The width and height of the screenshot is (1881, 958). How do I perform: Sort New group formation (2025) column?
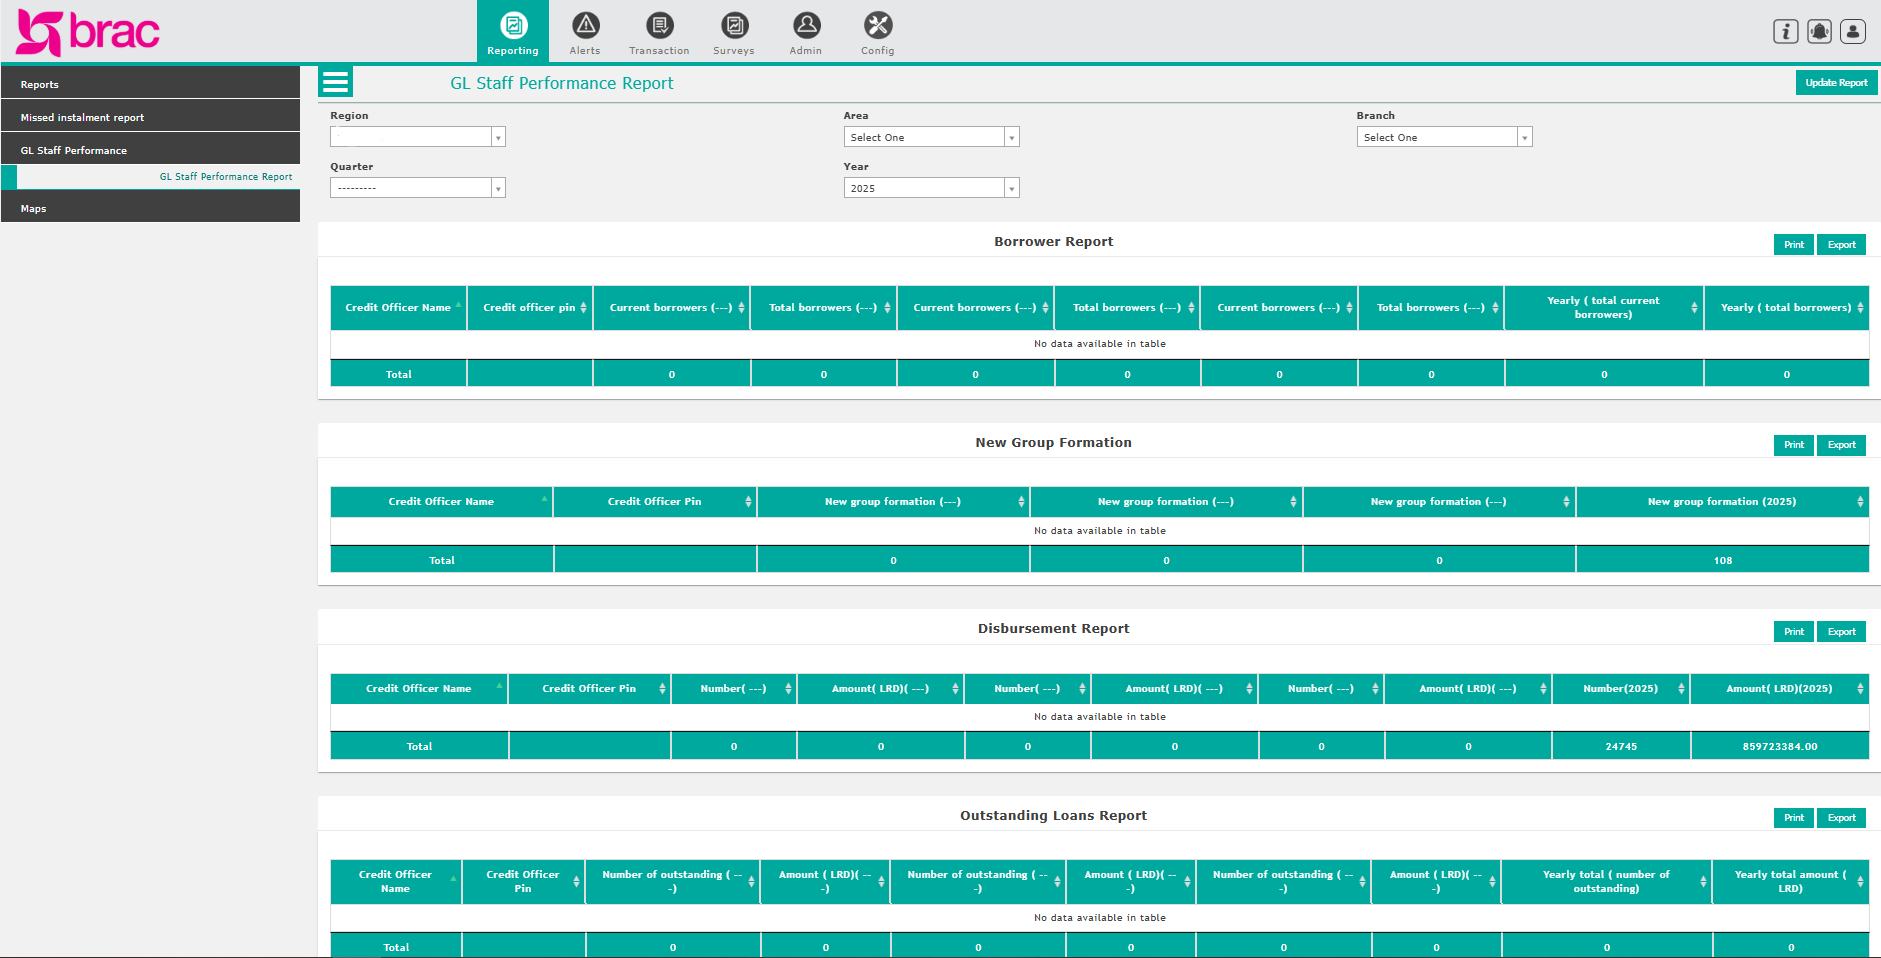click(x=1721, y=502)
